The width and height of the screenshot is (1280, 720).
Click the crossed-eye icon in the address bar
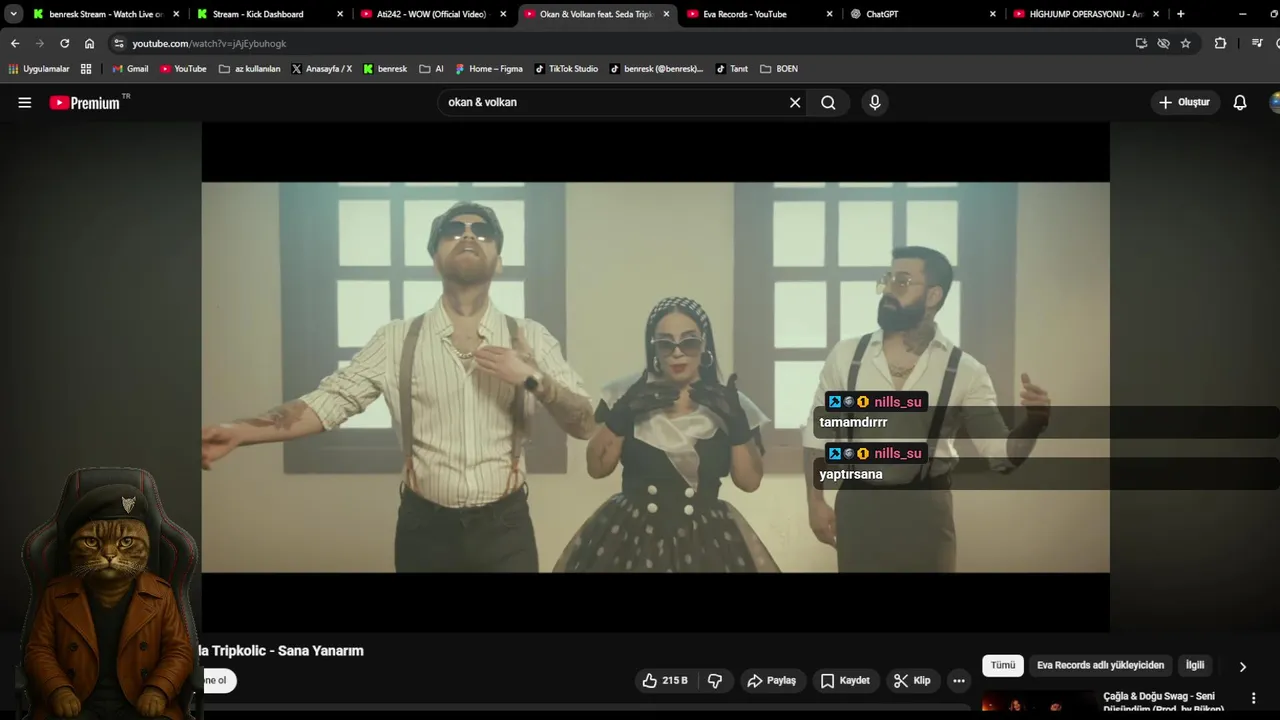(x=1163, y=43)
